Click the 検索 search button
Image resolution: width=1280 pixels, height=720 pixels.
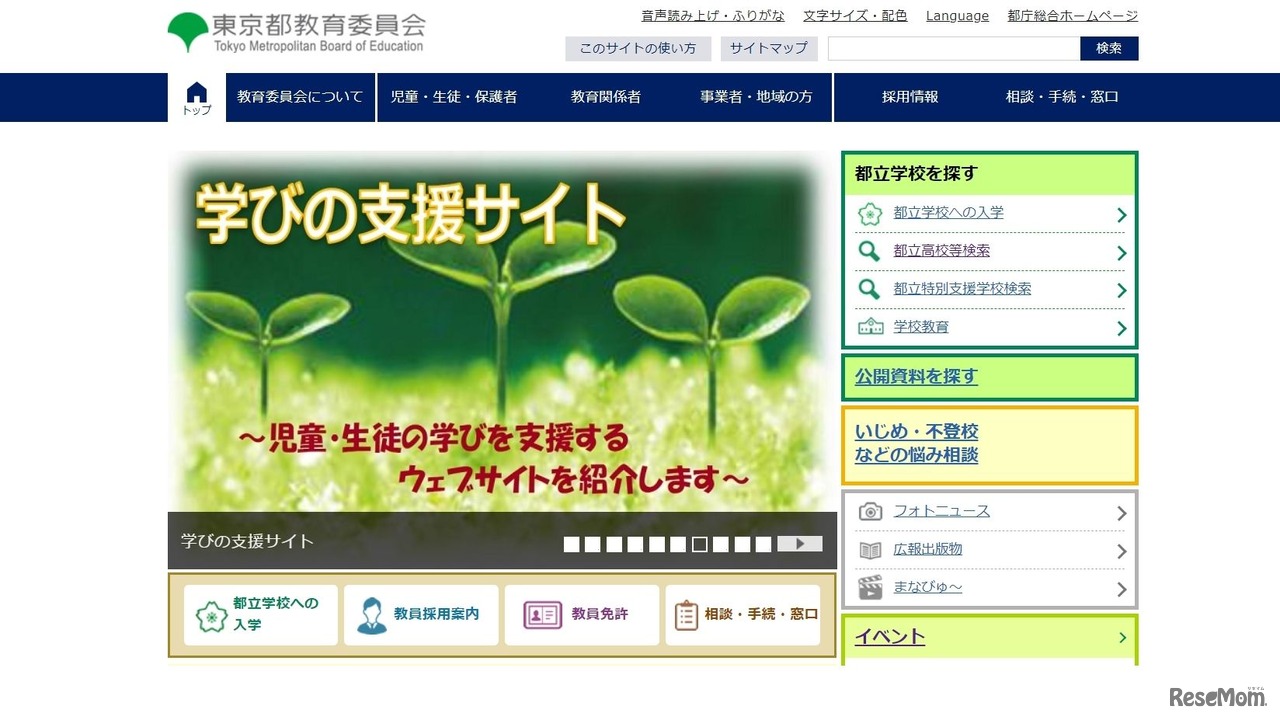tap(1108, 48)
